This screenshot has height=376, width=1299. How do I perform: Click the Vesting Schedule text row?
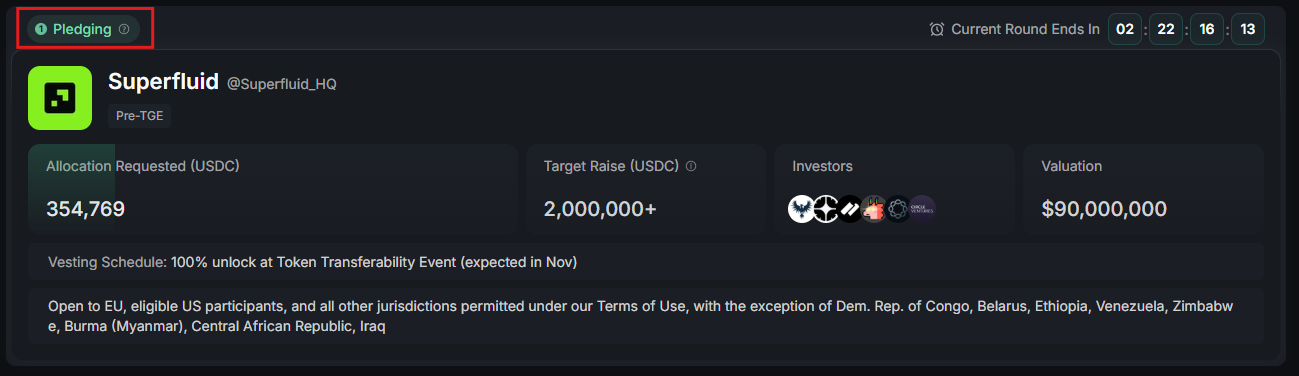pos(646,262)
